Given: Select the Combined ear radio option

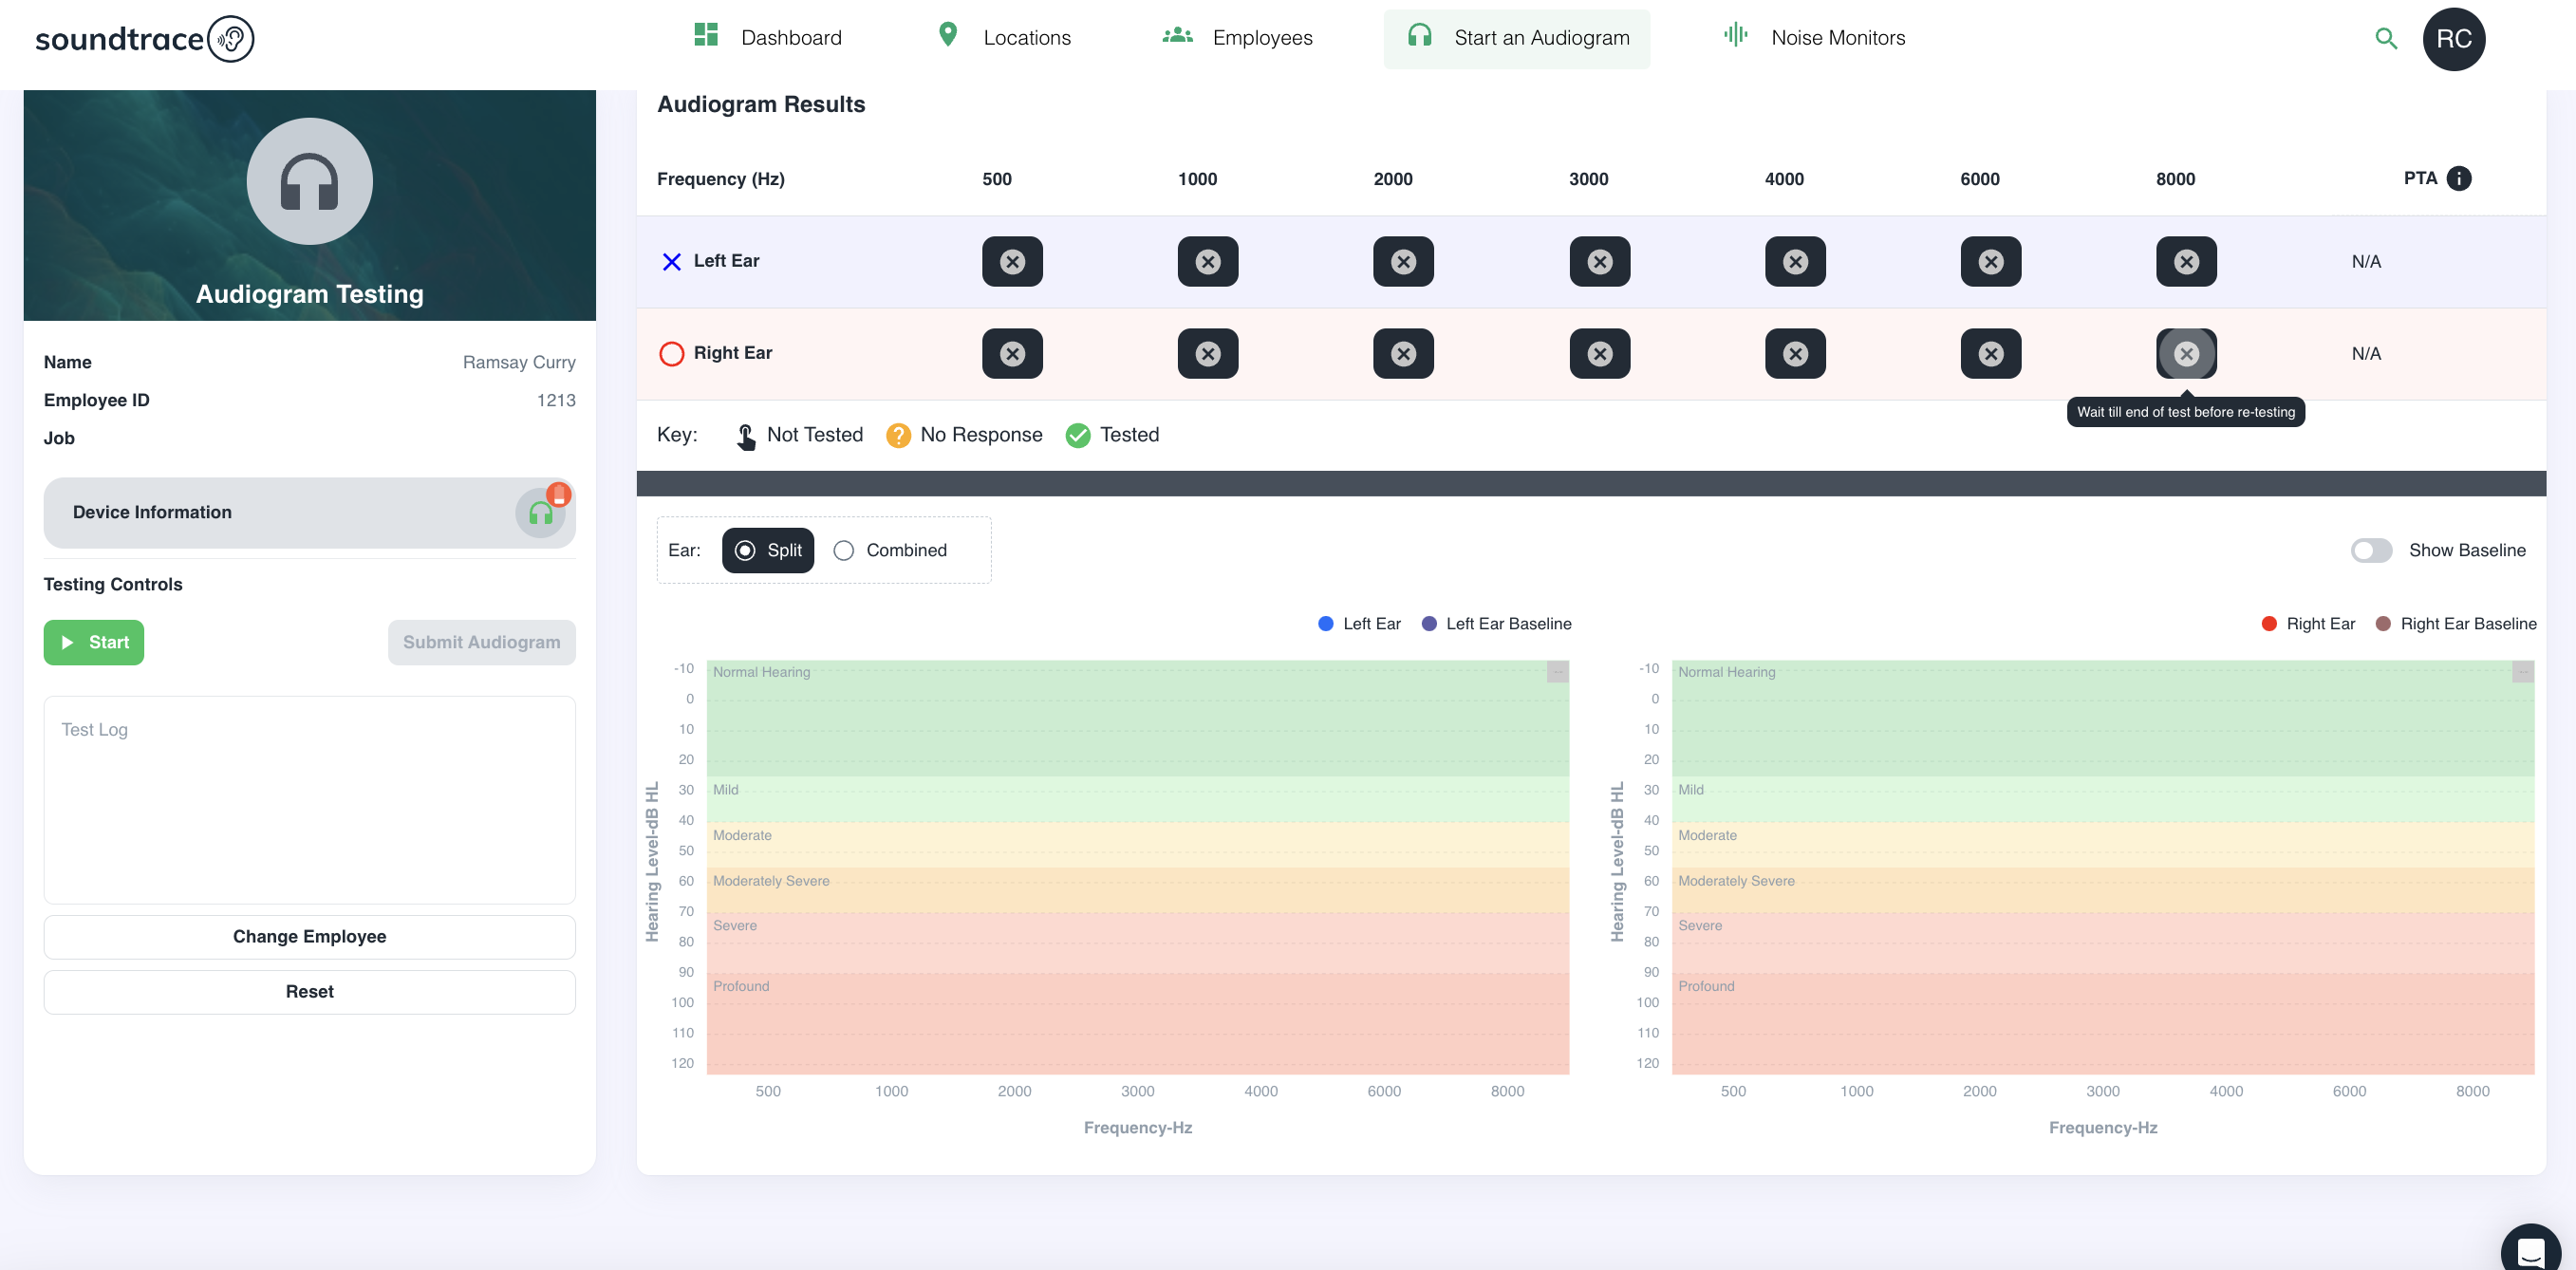Looking at the screenshot, I should coord(844,550).
